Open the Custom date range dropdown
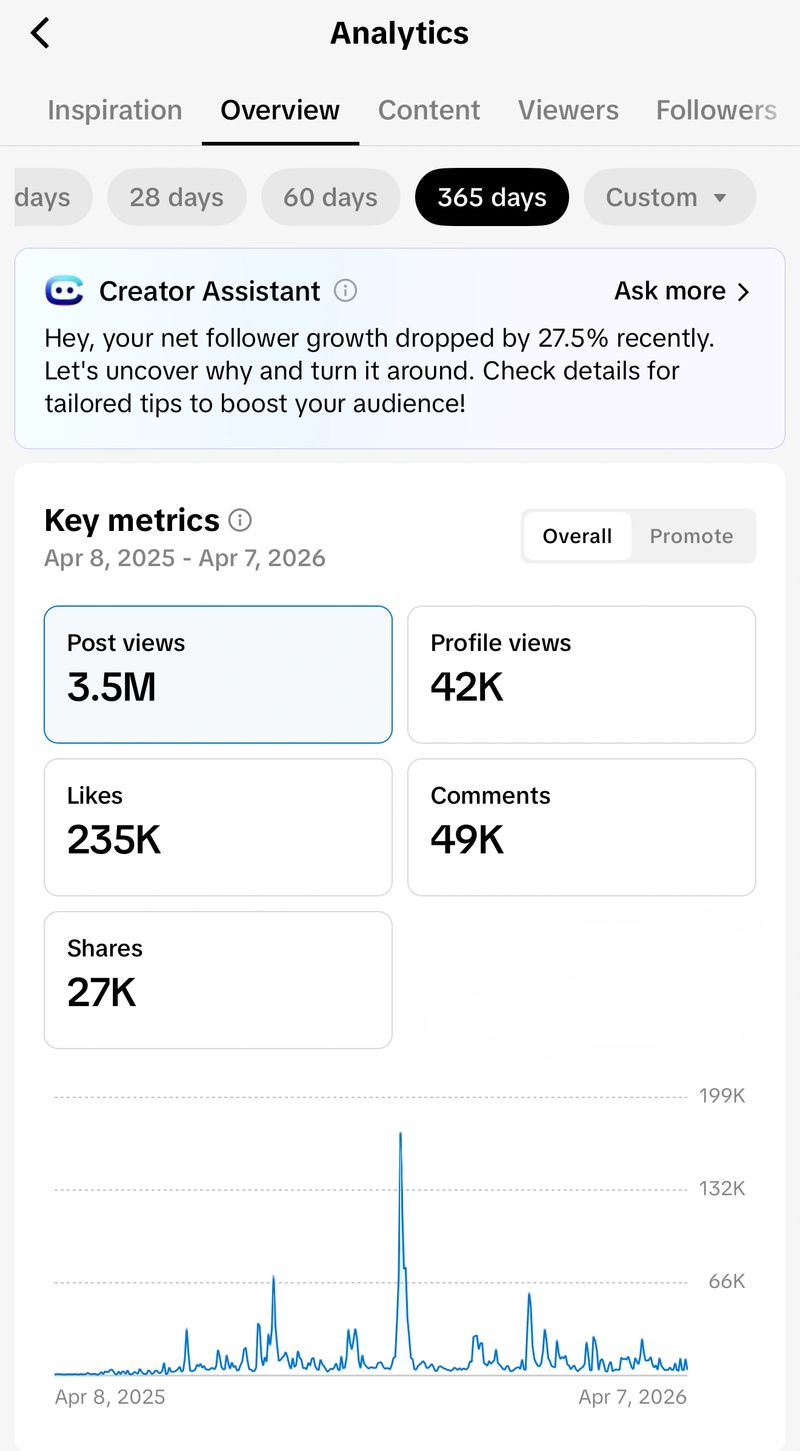Viewport: 800px width, 1451px height. click(669, 197)
